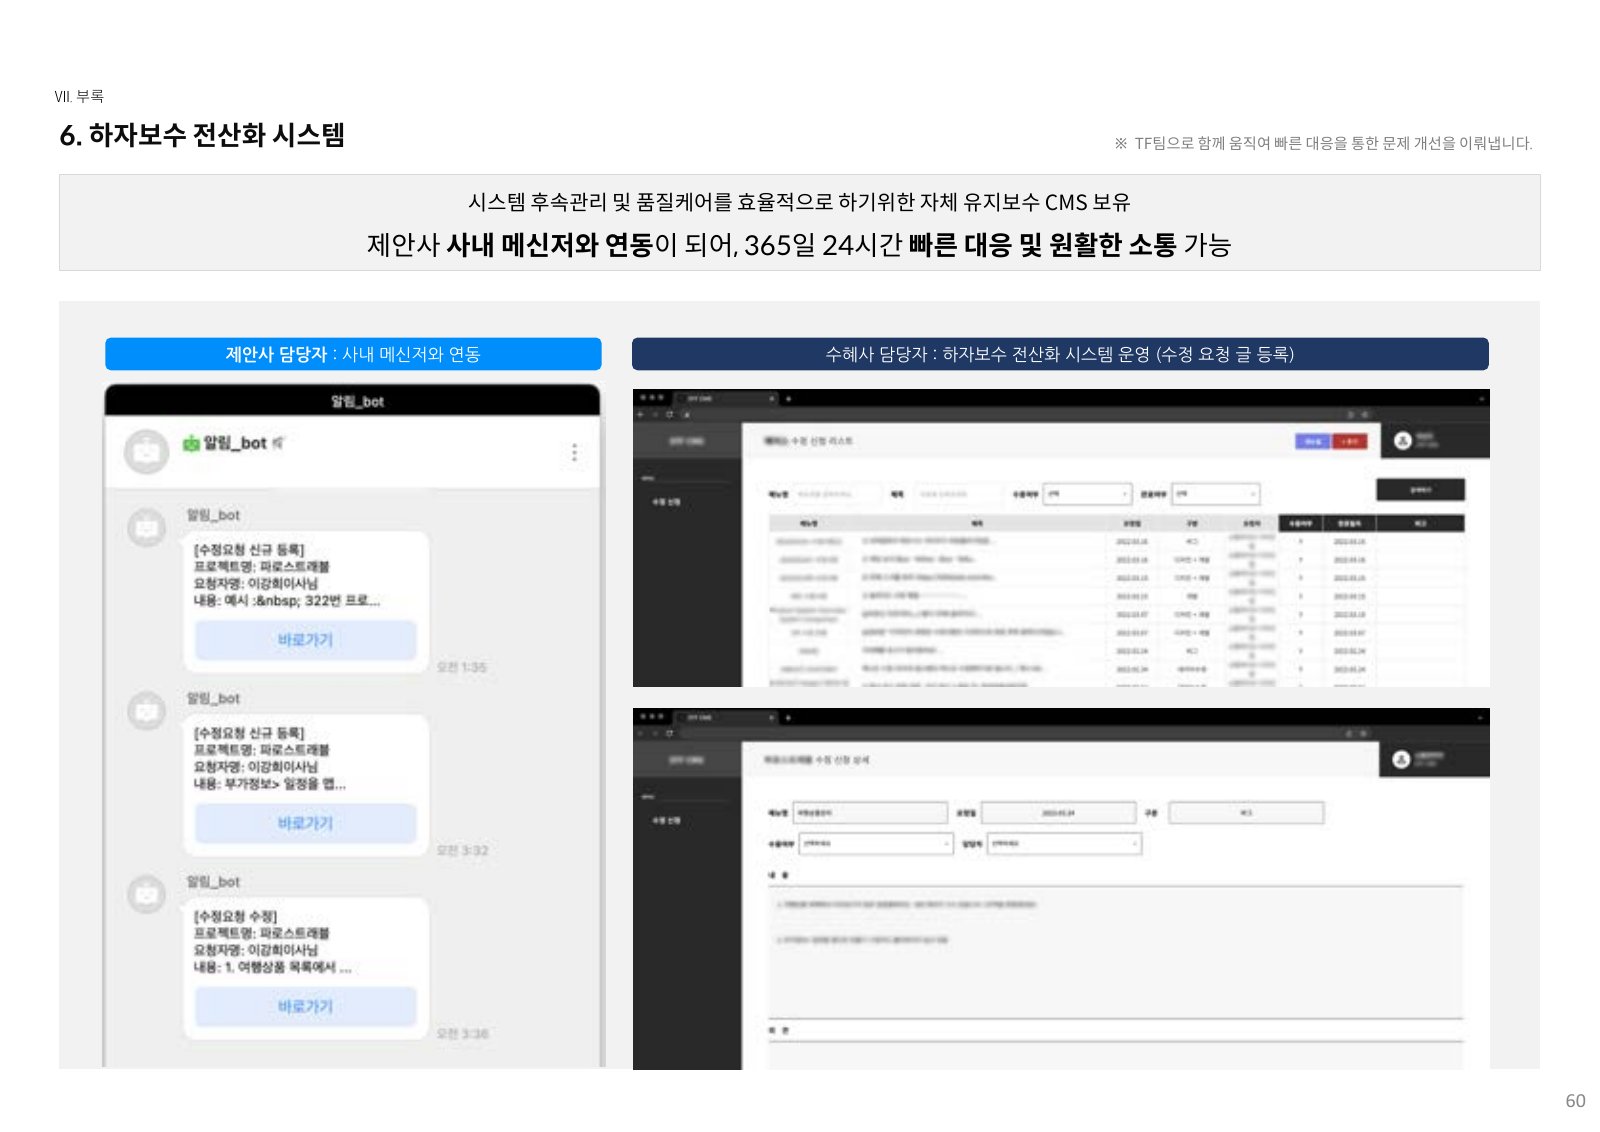The height and width of the screenshot is (1132, 1600).
Task: Click the '[수정요청 수정]' message heading
Action: (235, 916)
